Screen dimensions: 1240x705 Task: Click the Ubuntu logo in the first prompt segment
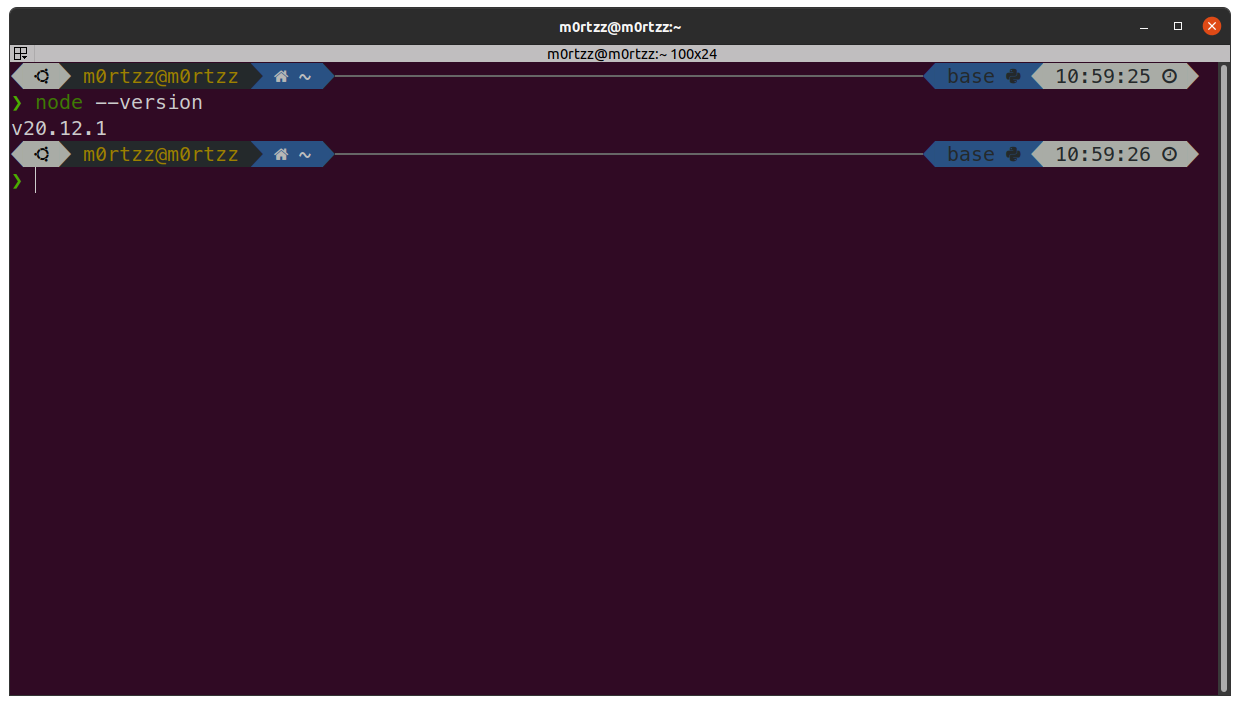(x=41, y=75)
